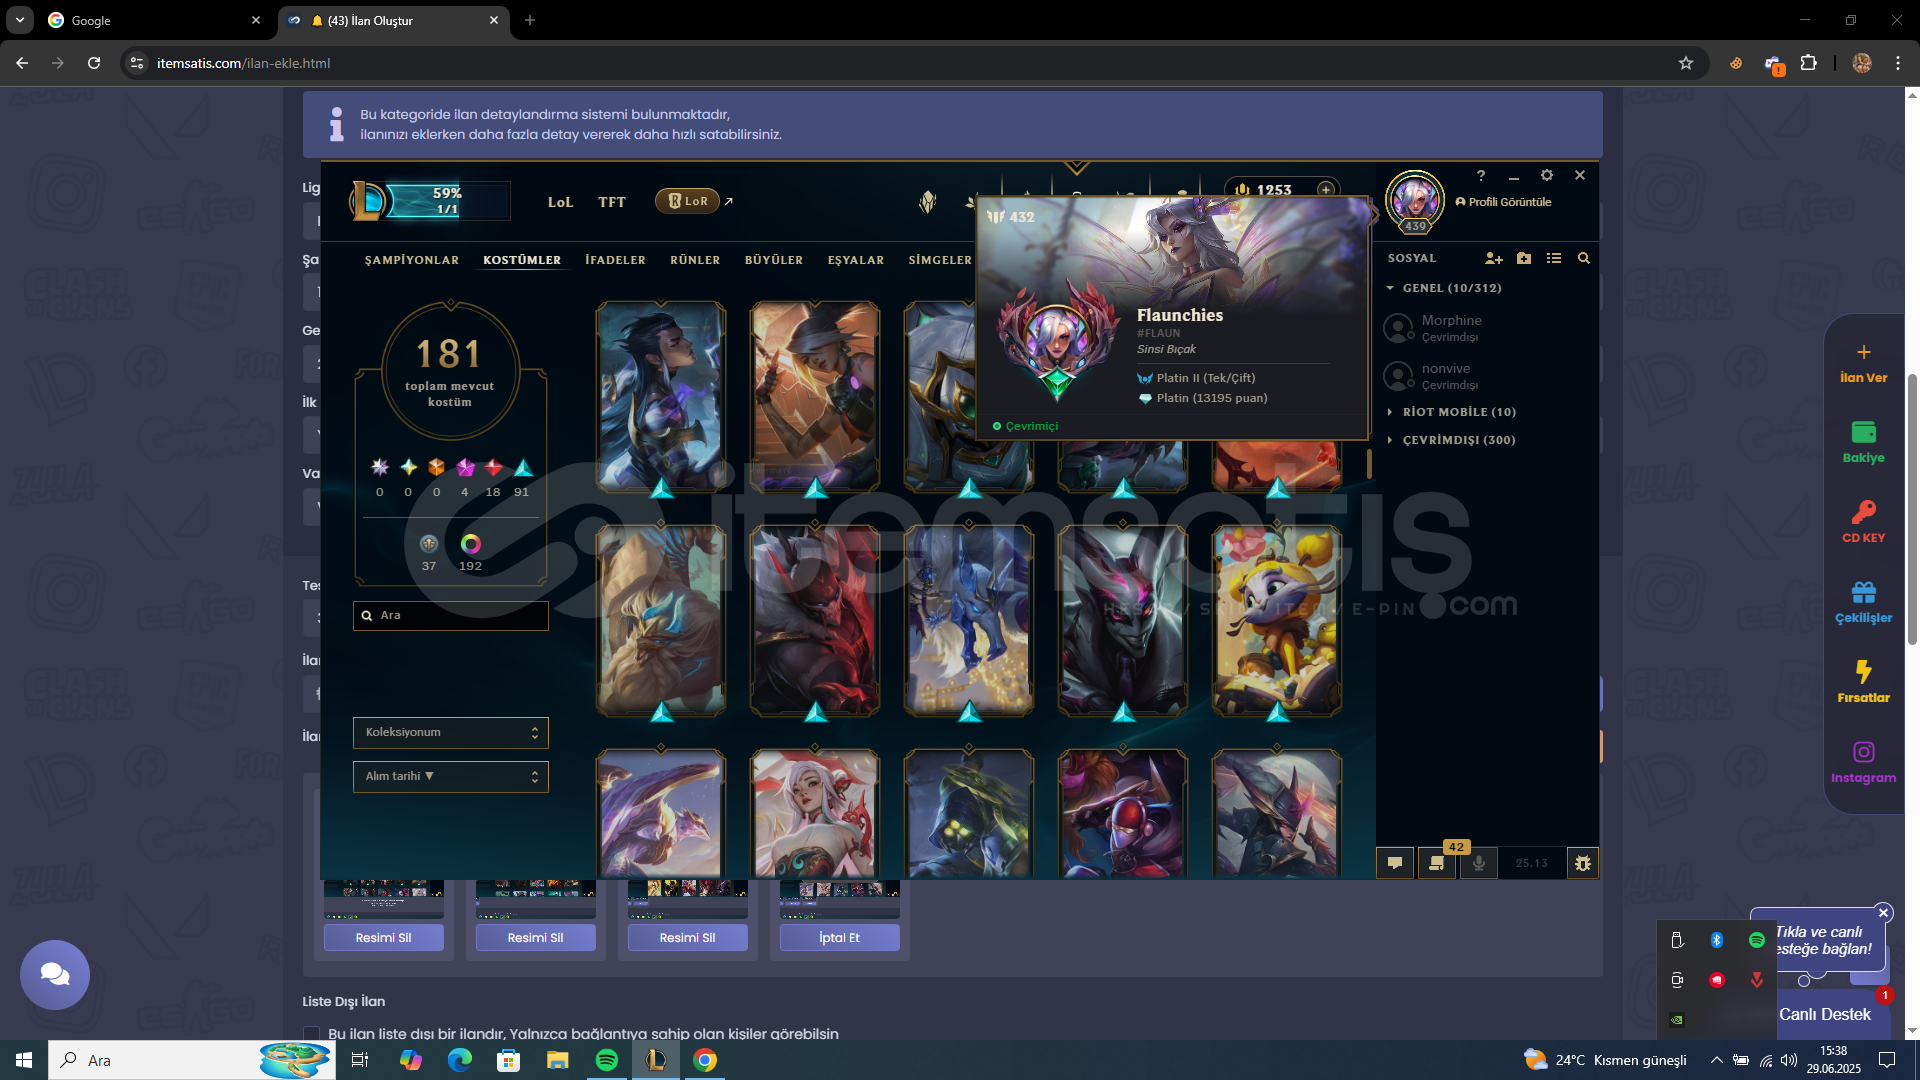
Task: Click the plus button next to 1253 RP
Action: click(1326, 189)
